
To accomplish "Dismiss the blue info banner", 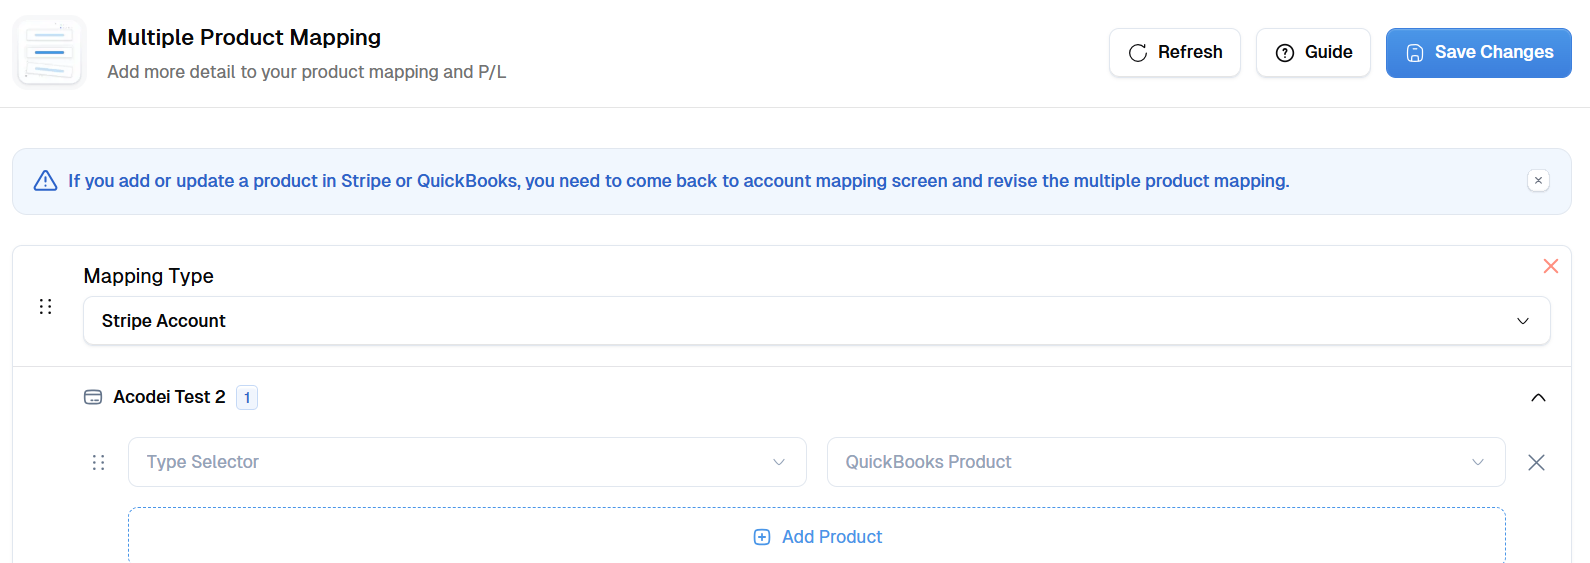I will 1538,181.
